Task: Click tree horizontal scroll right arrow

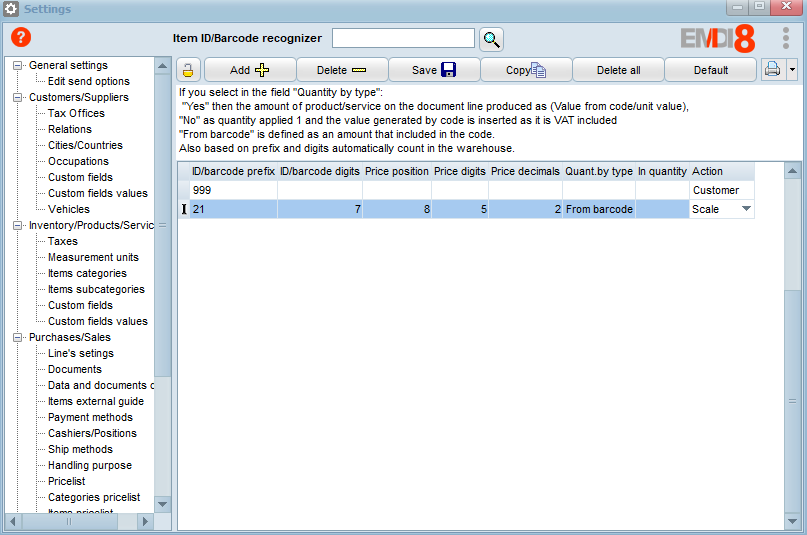Action: pos(145,522)
